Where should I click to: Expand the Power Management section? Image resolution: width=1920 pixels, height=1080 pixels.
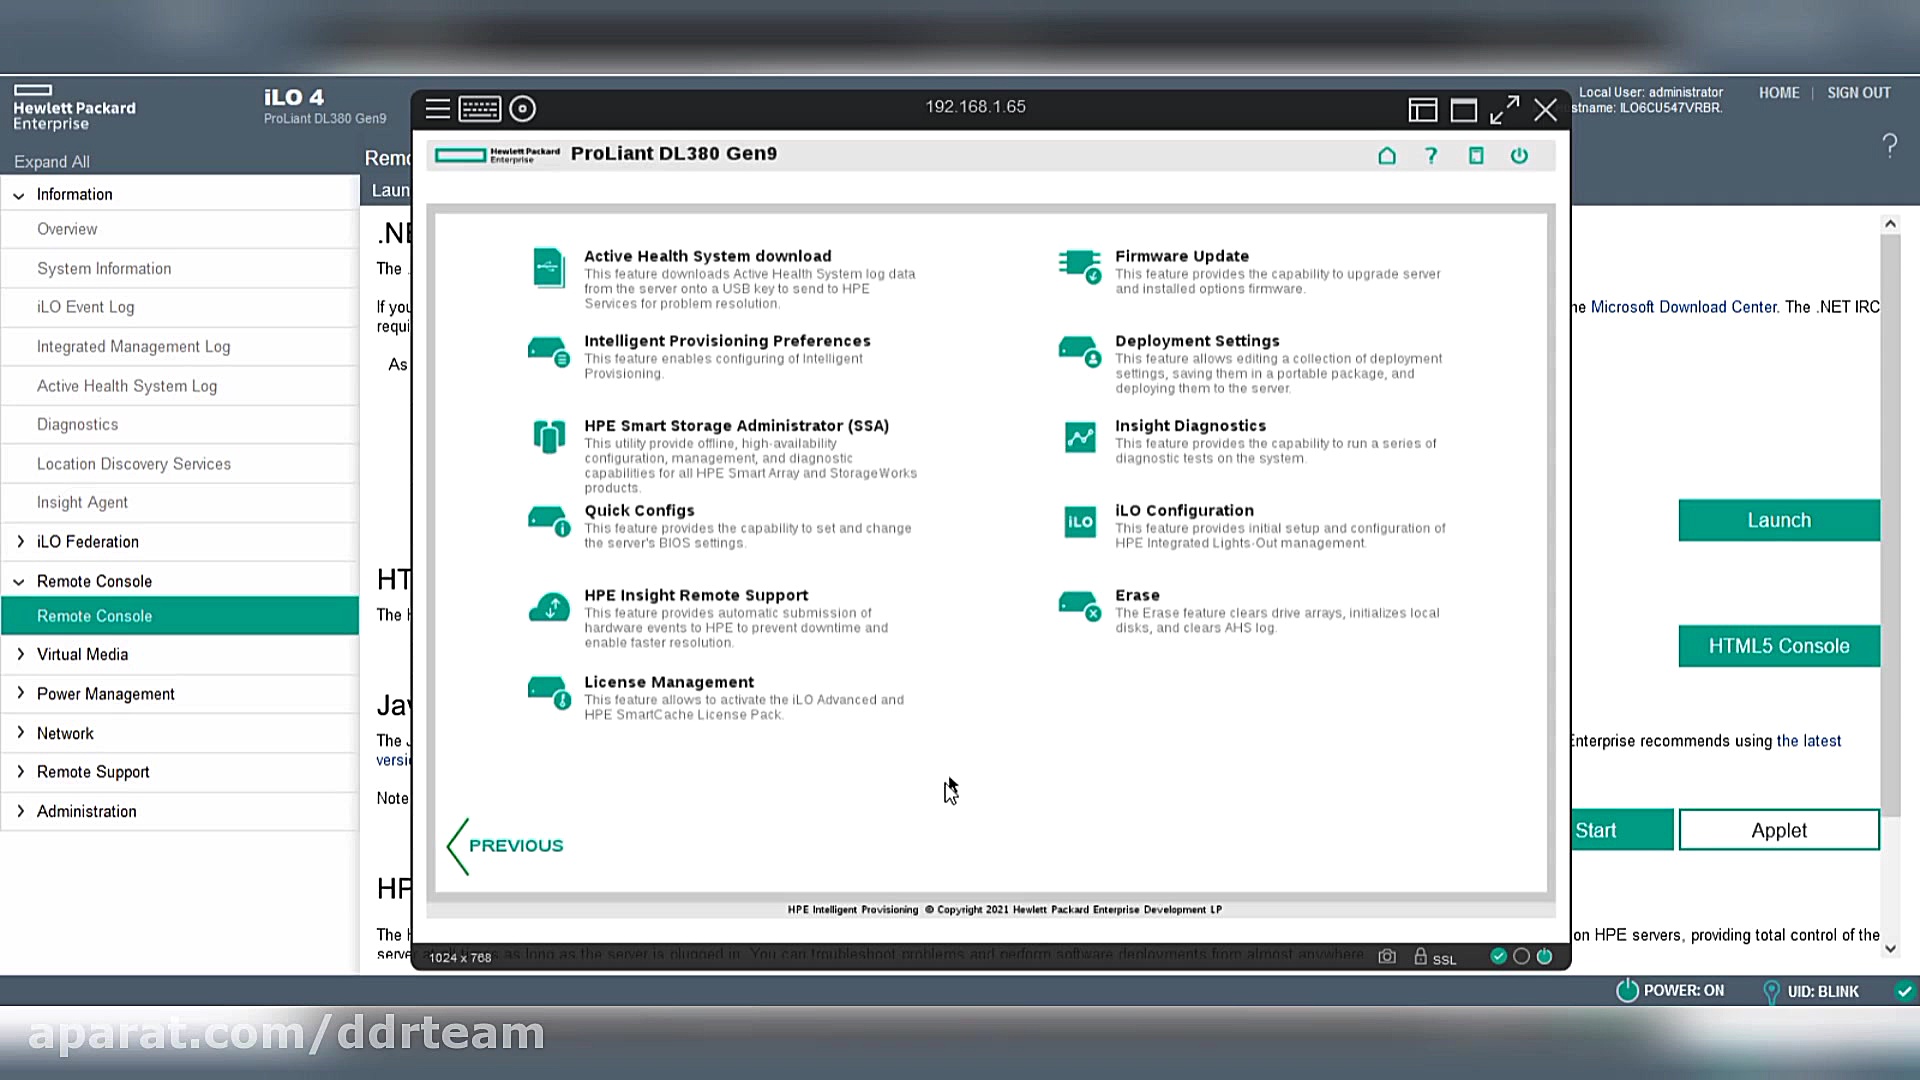point(19,694)
